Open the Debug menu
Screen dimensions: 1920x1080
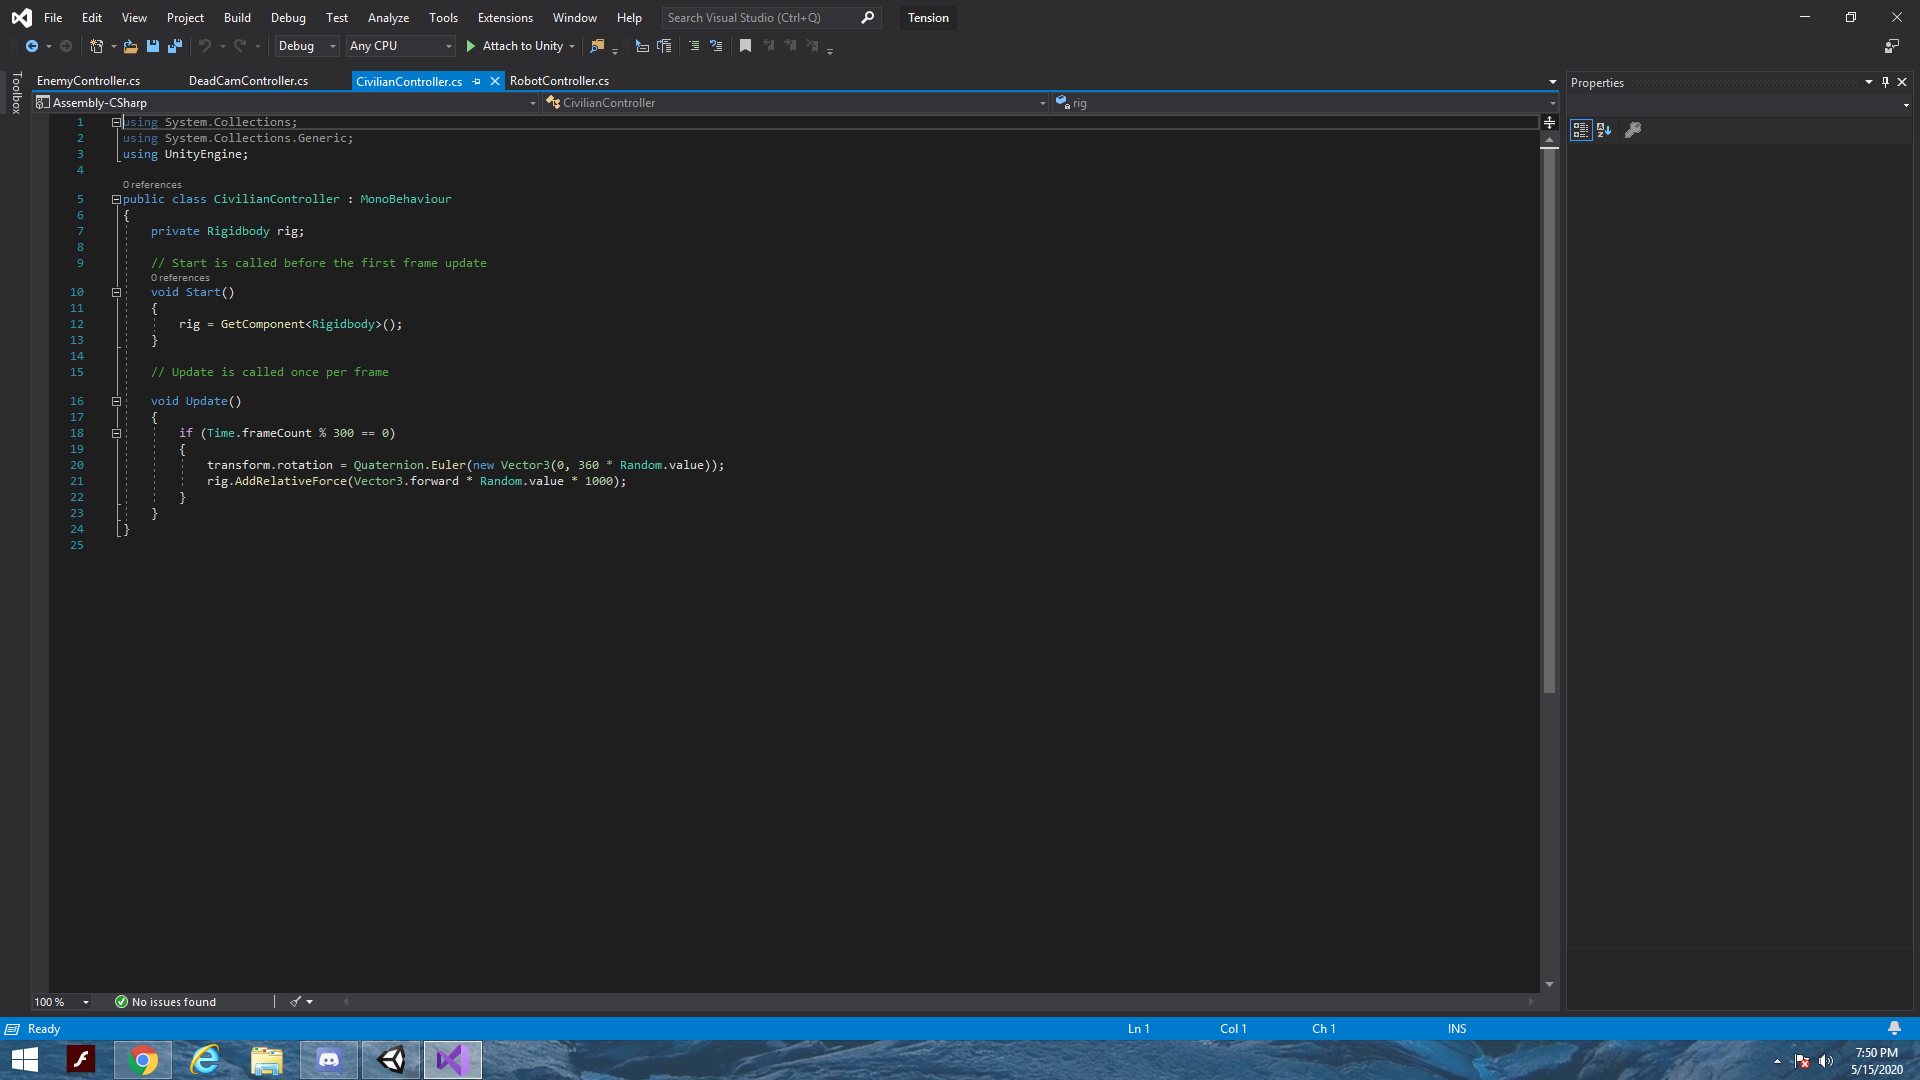point(288,17)
